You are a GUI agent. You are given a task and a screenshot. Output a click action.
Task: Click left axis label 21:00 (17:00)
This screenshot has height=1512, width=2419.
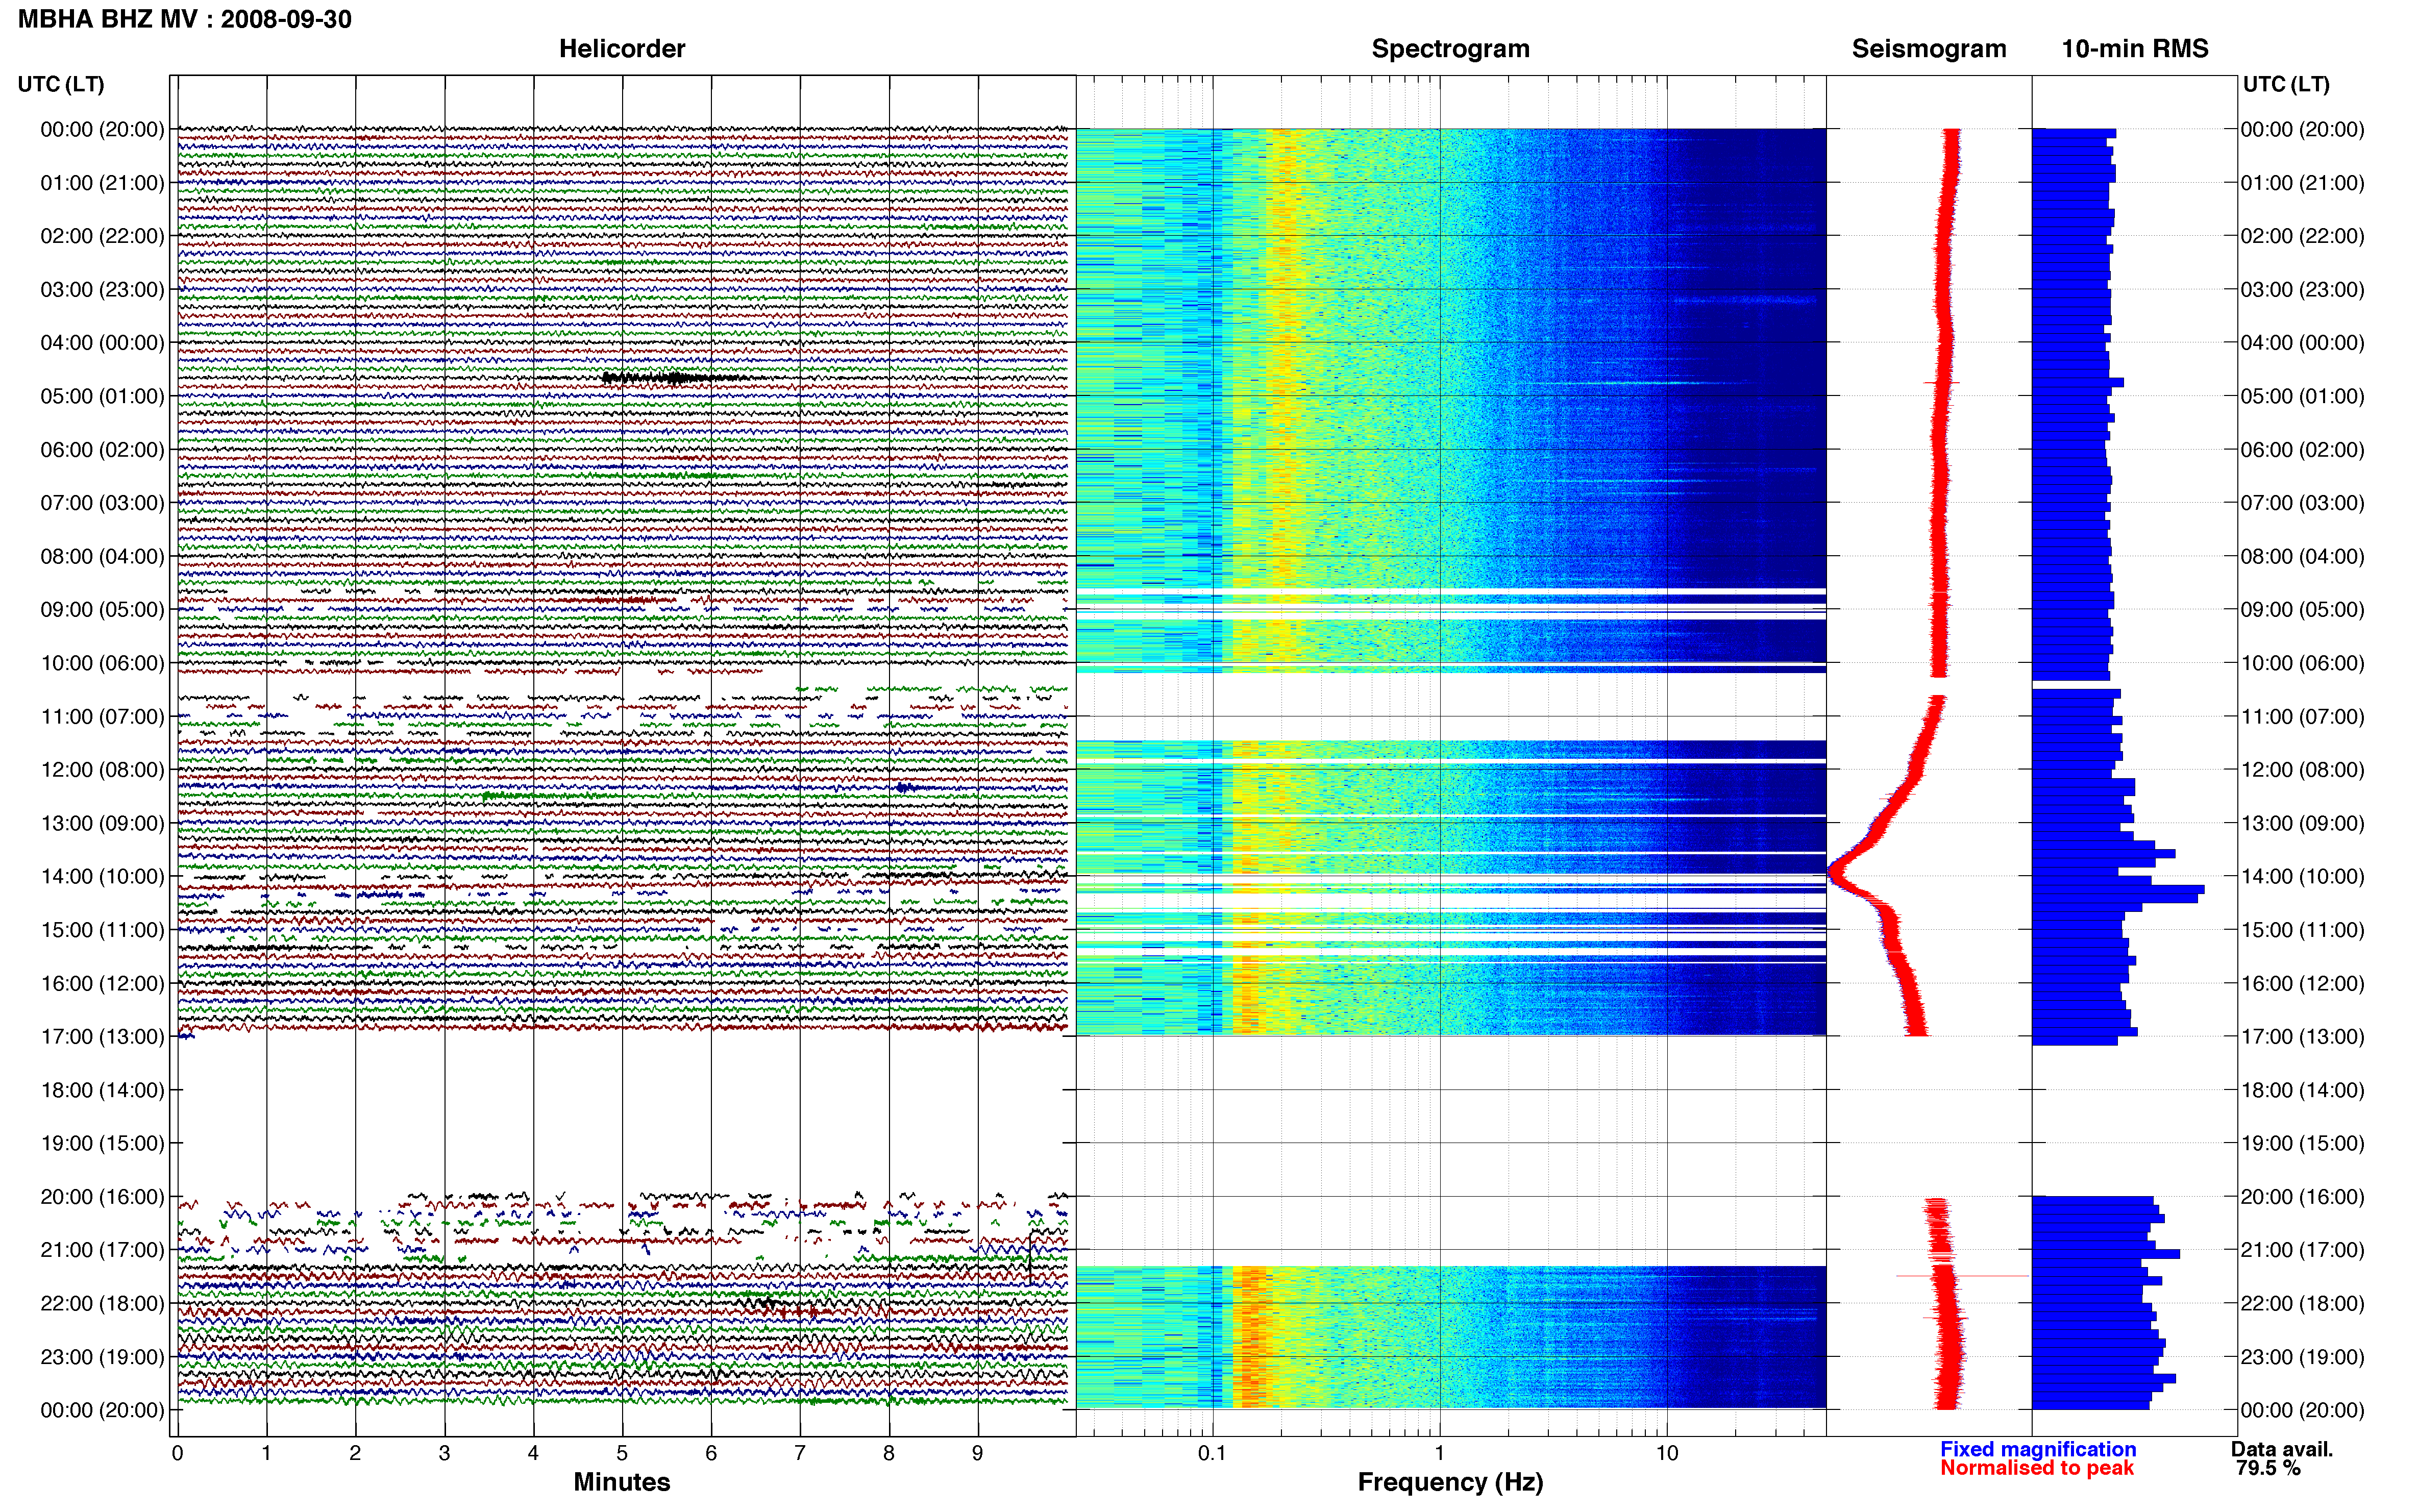coord(102,1250)
